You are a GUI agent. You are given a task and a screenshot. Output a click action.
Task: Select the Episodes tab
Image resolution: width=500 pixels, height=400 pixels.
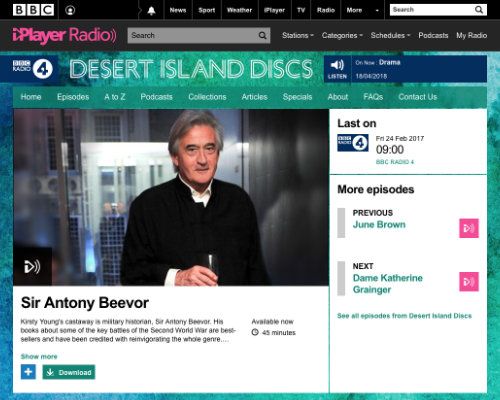[x=73, y=97]
